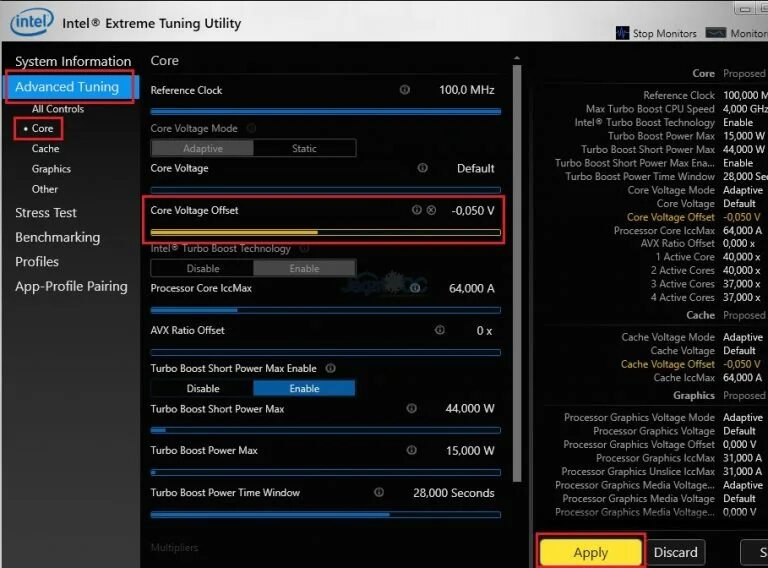Click the AVX Ratio Offset slider

[326, 352]
